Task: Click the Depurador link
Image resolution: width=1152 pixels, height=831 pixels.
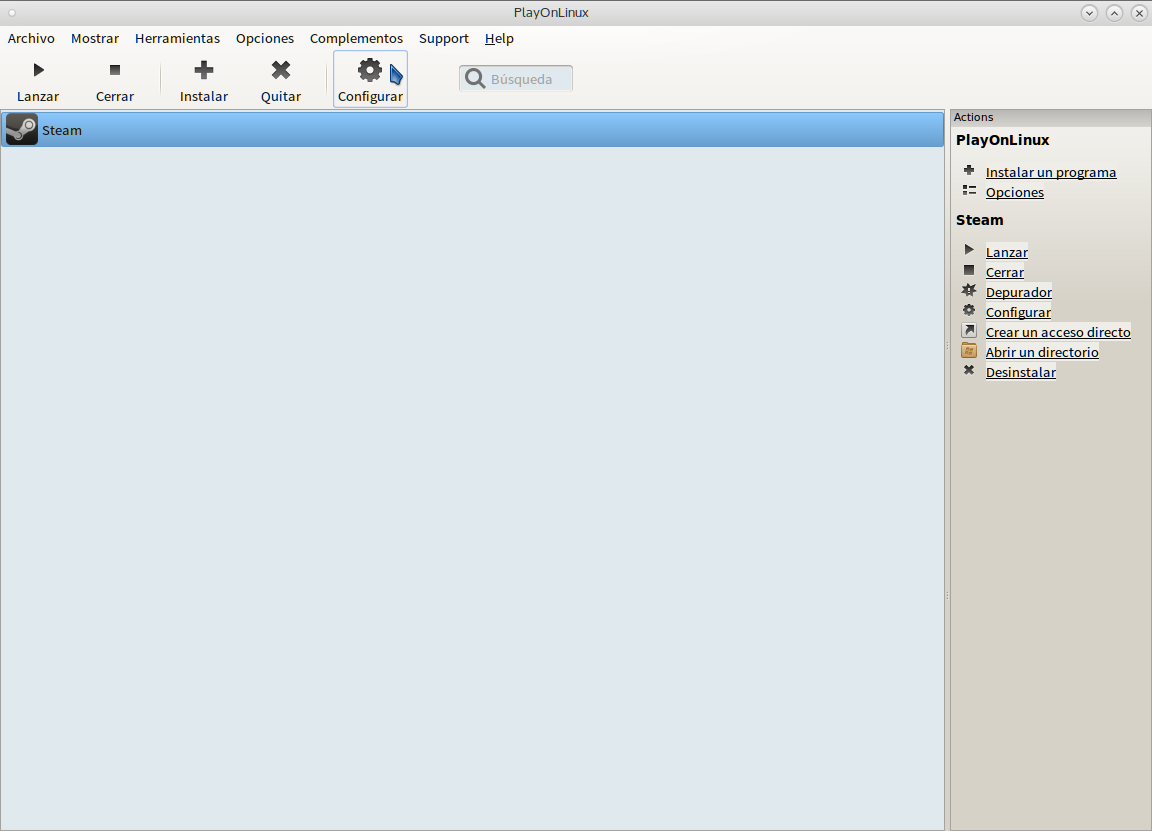Action: [x=1018, y=292]
